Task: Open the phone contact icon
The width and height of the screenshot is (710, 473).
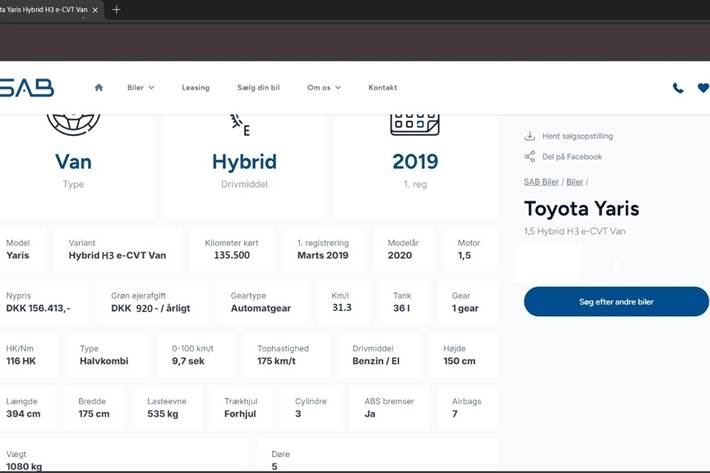Action: (678, 88)
